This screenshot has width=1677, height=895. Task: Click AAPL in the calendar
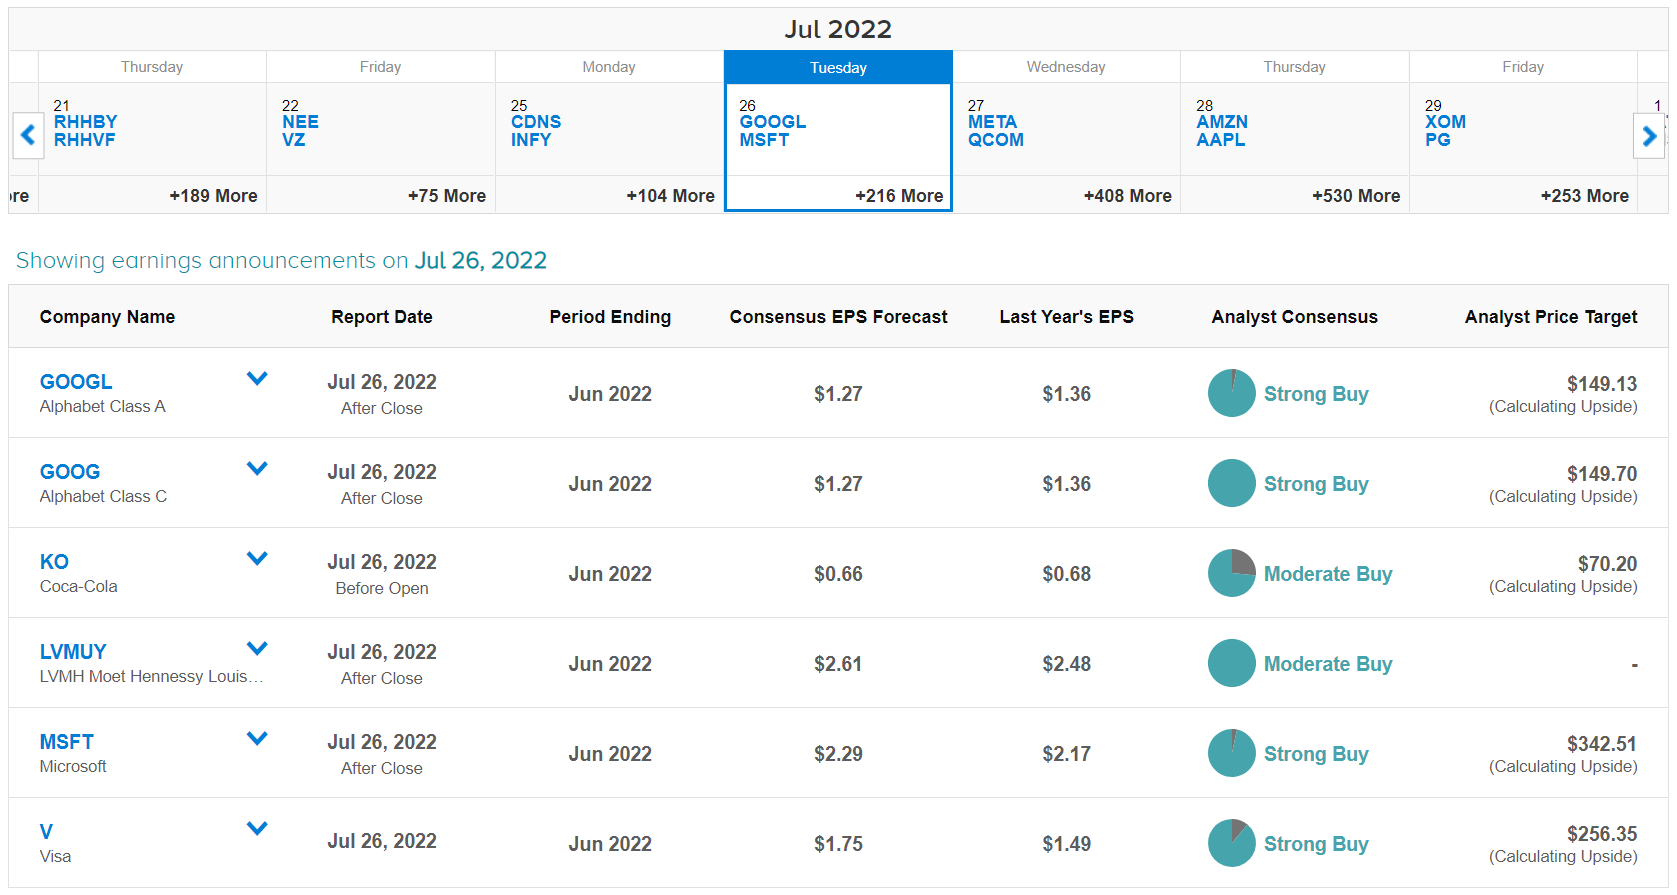click(x=1221, y=140)
